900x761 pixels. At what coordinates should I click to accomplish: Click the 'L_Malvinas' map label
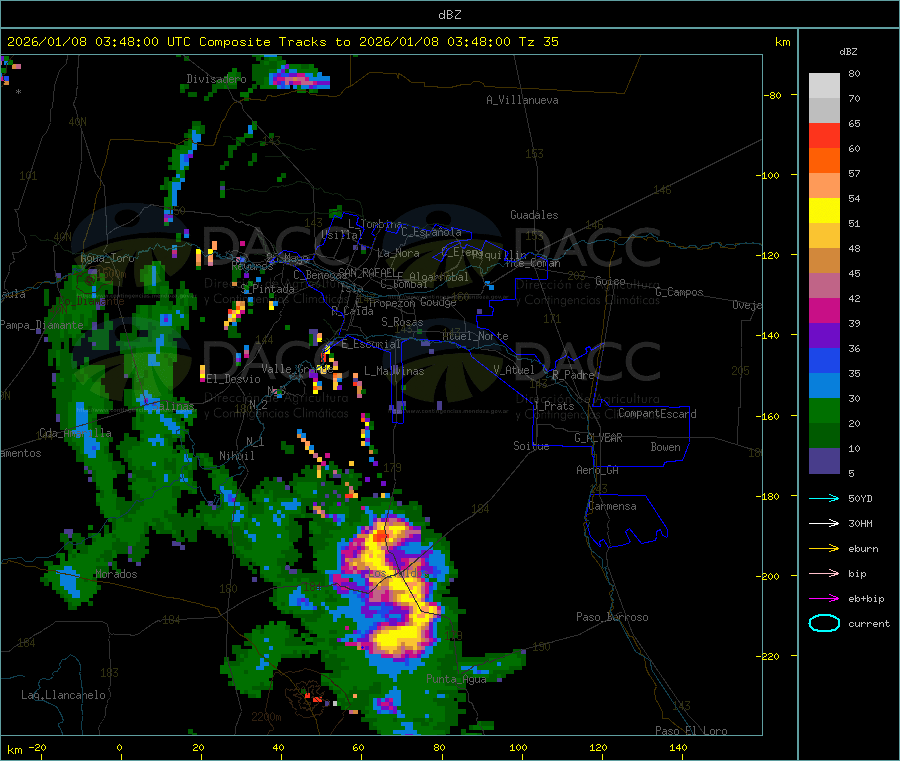pos(394,371)
